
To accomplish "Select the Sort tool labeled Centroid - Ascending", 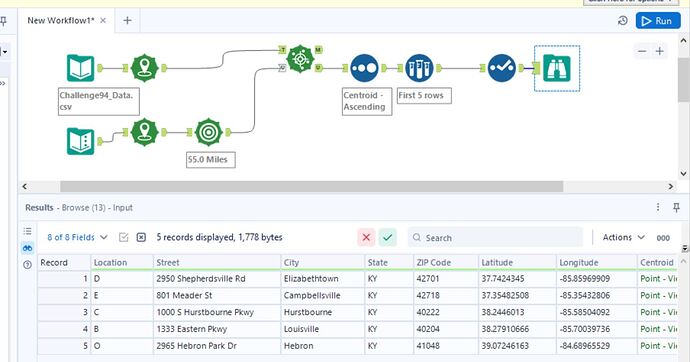I will point(364,68).
